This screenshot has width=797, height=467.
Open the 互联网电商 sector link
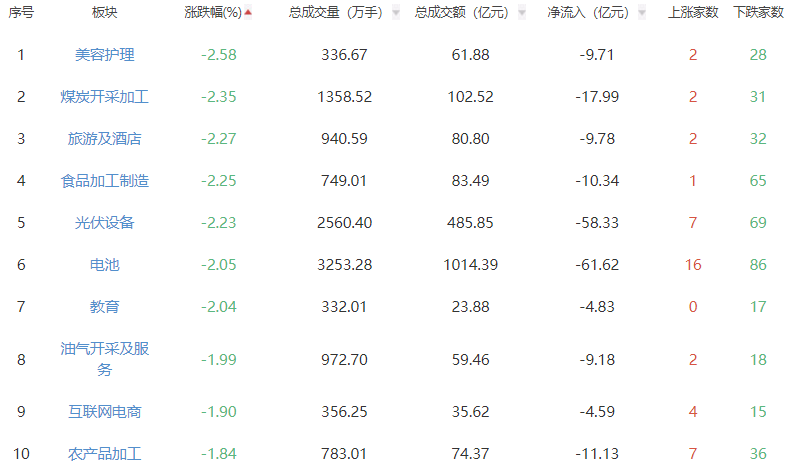pyautogui.click(x=104, y=411)
